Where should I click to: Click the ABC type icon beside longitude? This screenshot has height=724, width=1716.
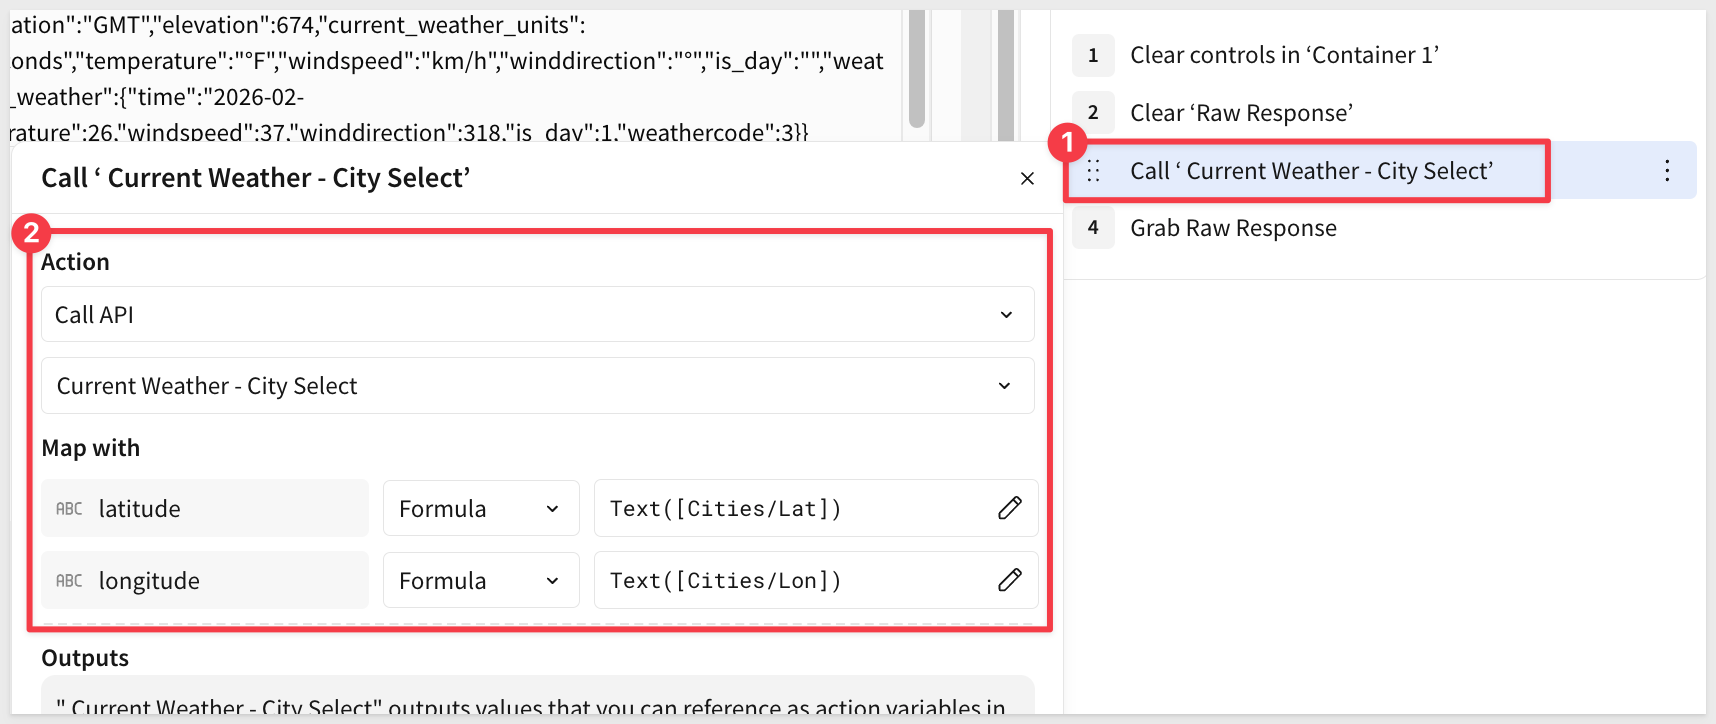pos(69,581)
